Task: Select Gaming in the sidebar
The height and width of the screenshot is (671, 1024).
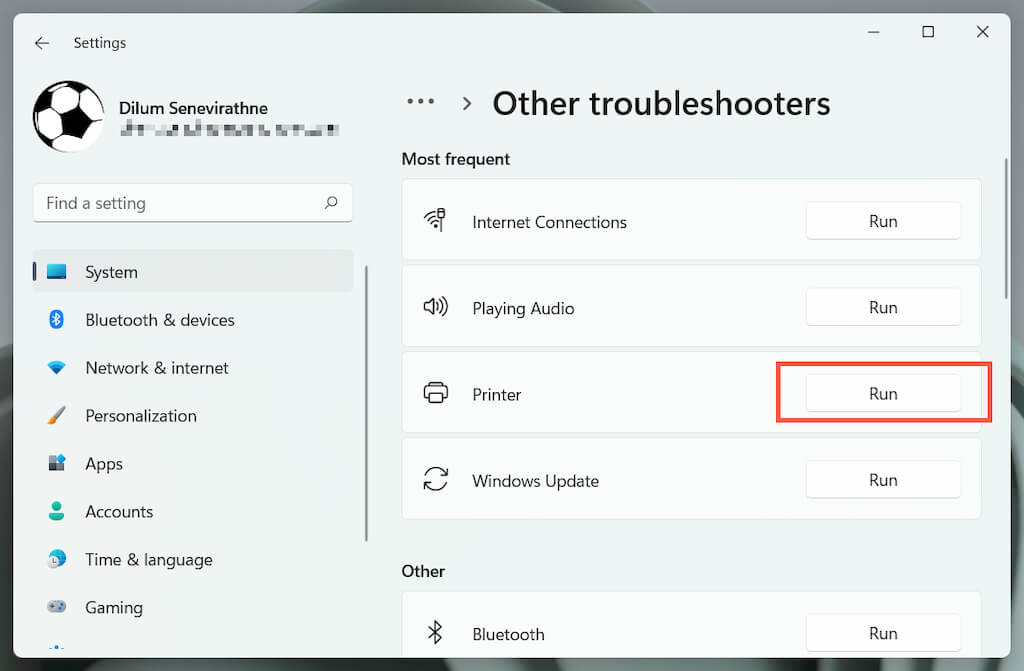Action: 114,607
